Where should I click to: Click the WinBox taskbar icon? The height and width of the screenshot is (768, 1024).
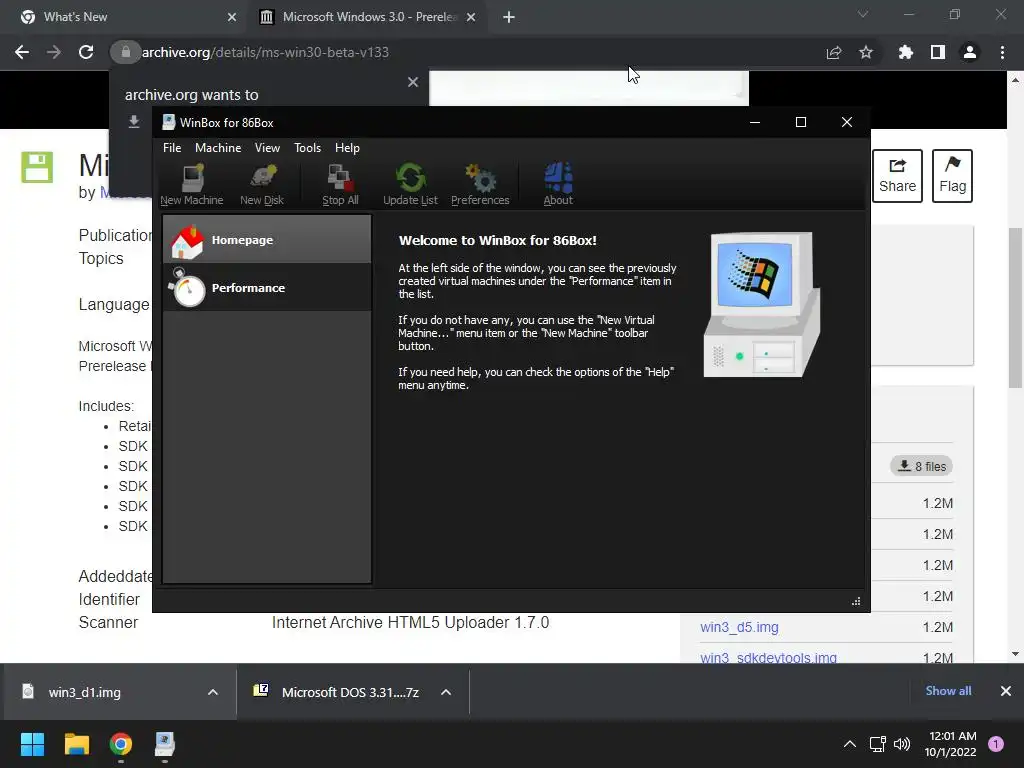tap(165, 744)
